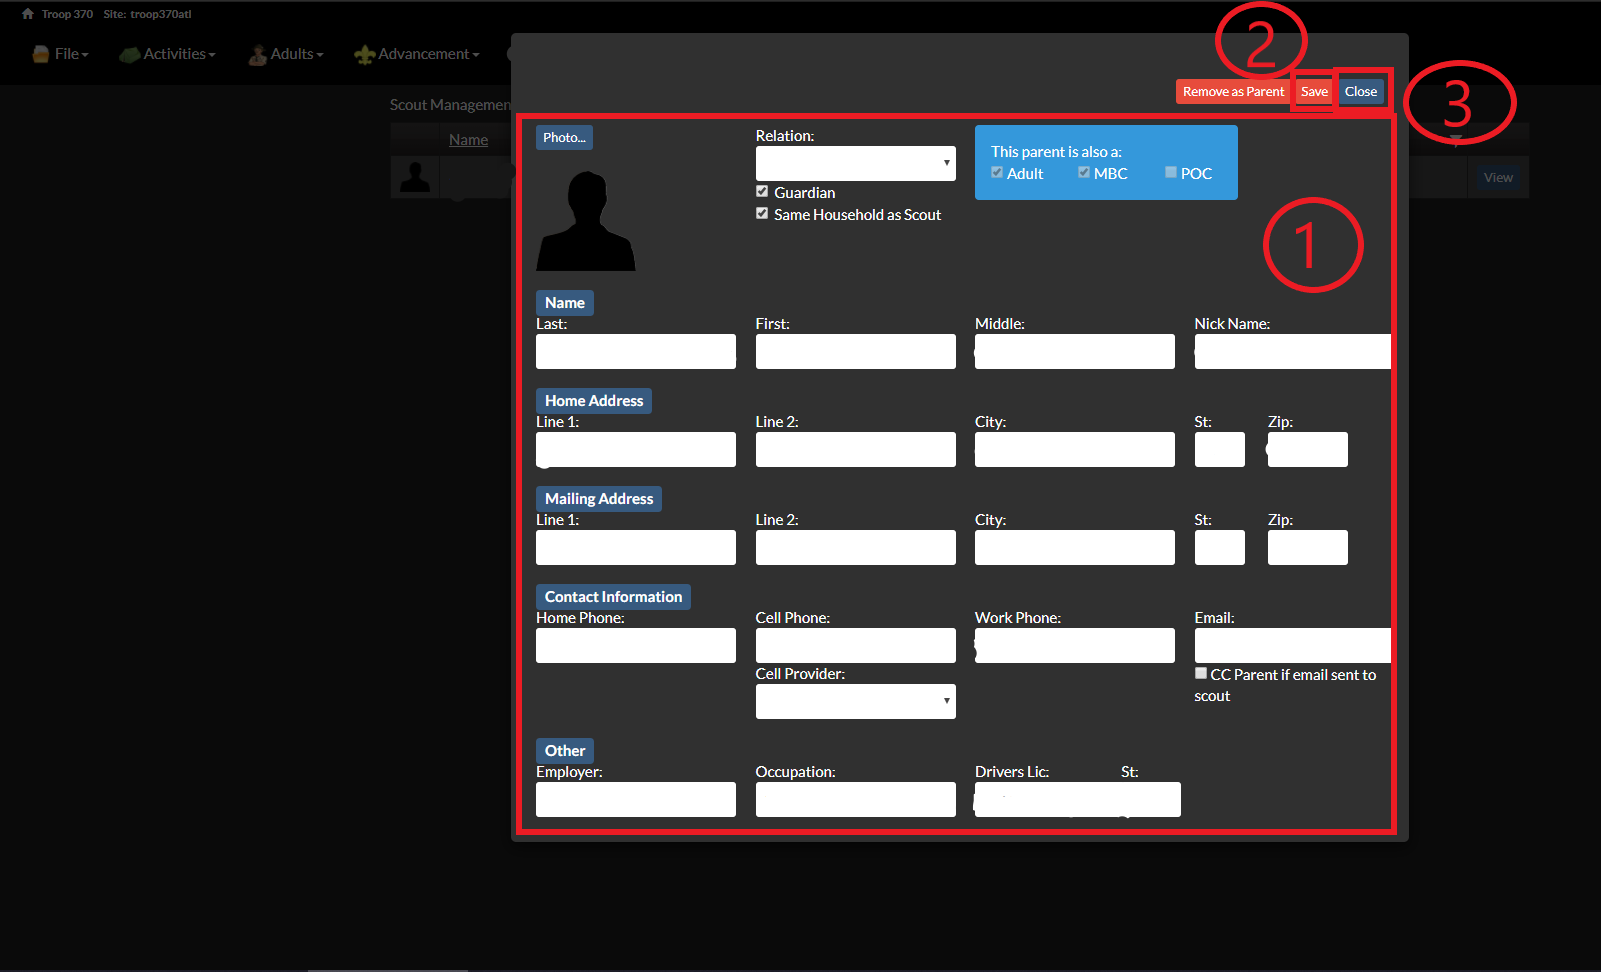Click the Remove as Parent button
The height and width of the screenshot is (972, 1601).
1231,91
